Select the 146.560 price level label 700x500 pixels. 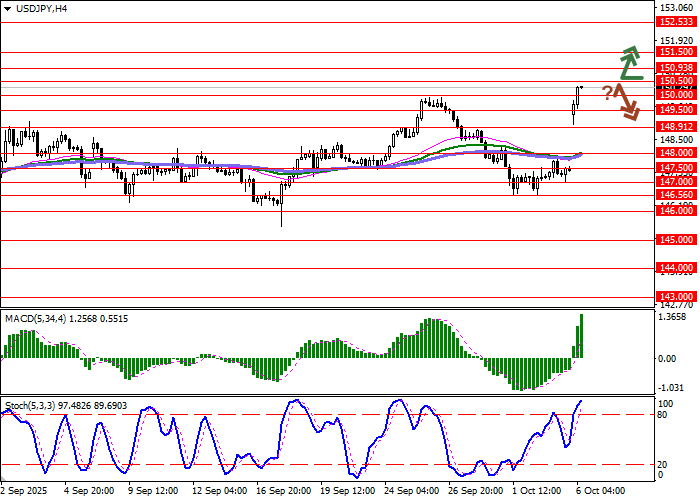tap(676, 195)
